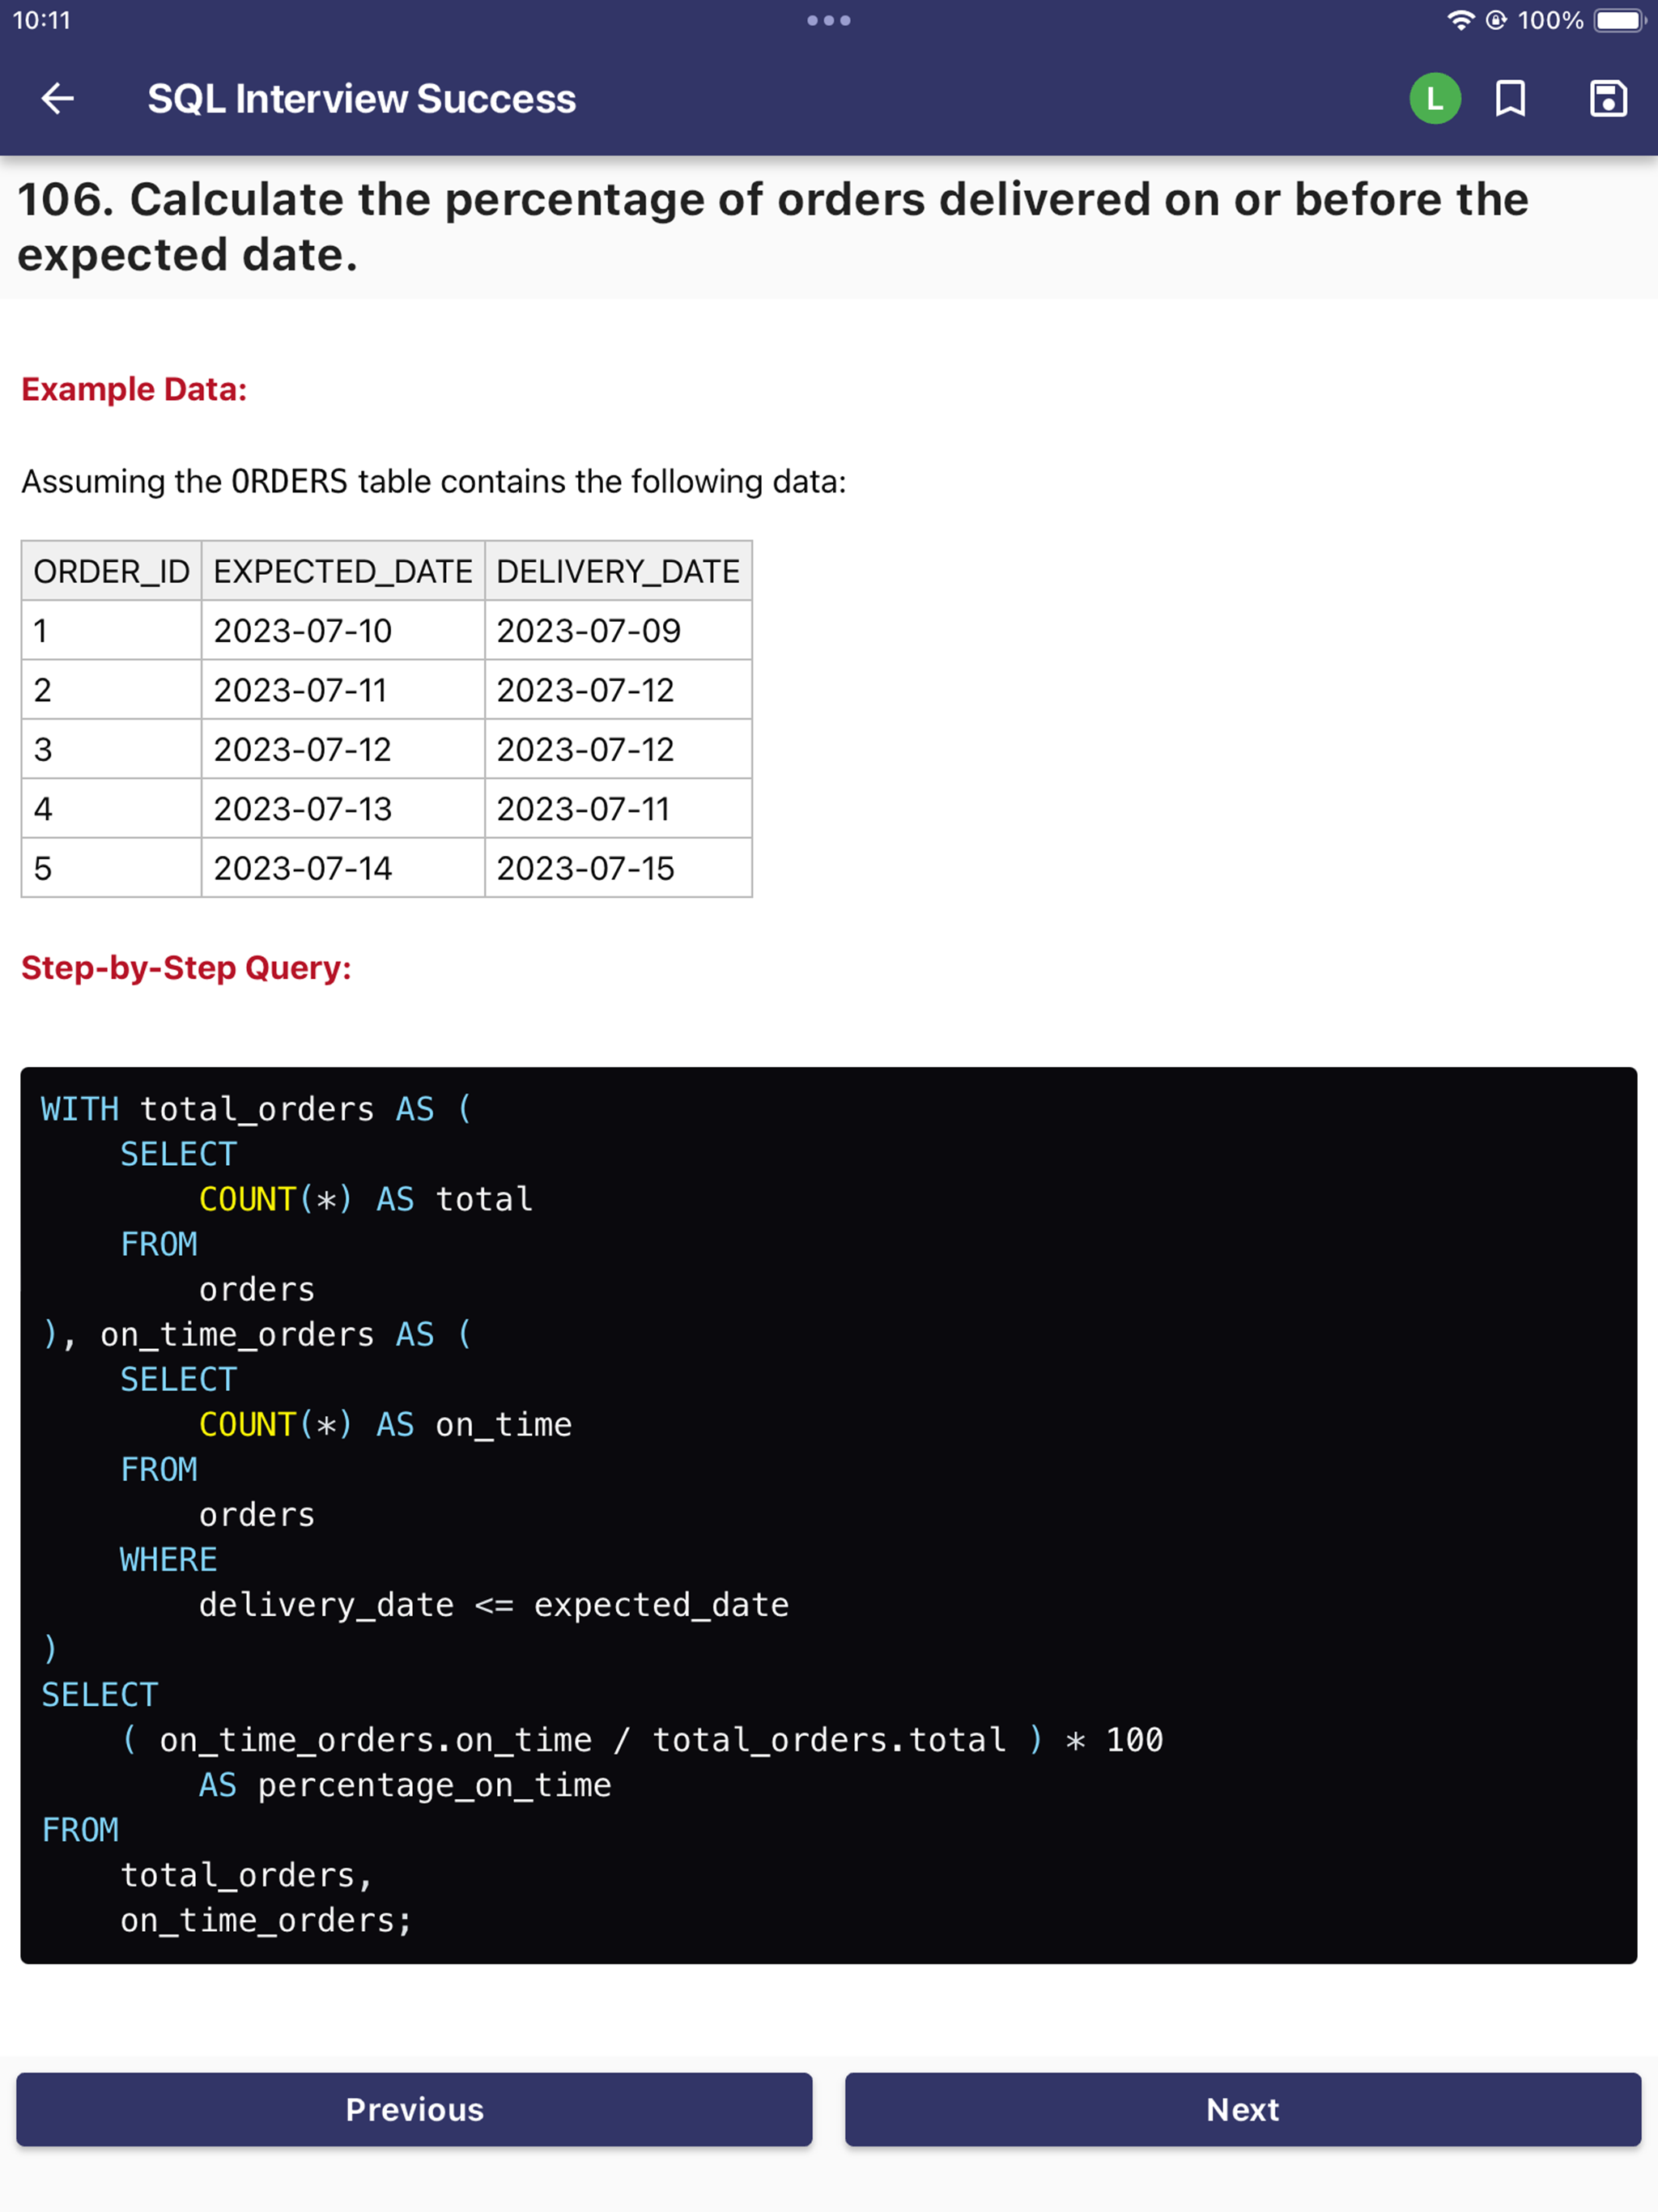This screenshot has height=2212, width=1658.
Task: Tap the question 106 heading text
Action: [773, 227]
